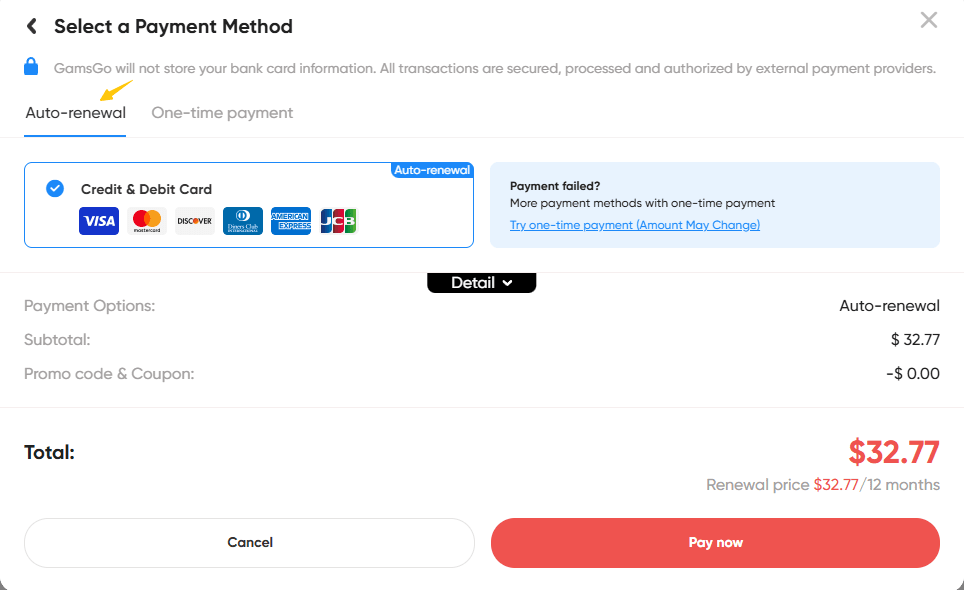
Task: Click the American Express logo
Action: tap(291, 221)
